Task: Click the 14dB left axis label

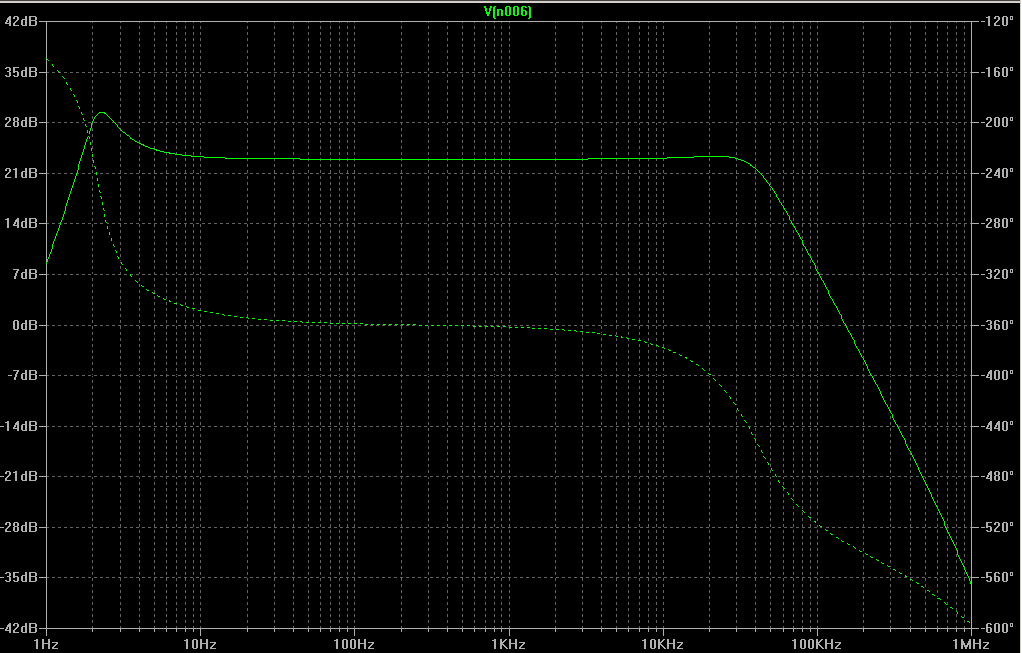Action: 21,224
